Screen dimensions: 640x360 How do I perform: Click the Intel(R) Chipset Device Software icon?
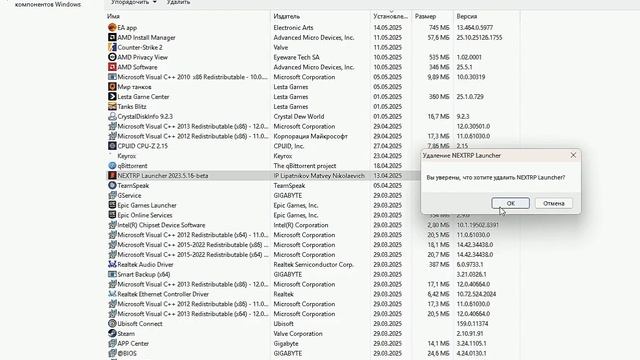point(112,225)
